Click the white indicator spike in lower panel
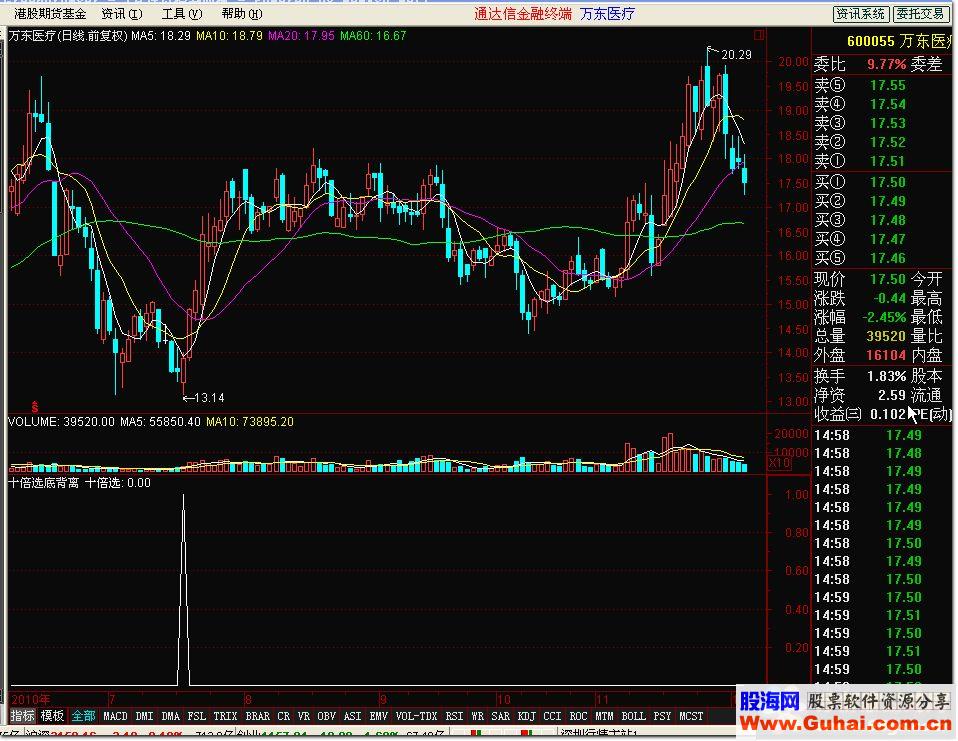The height and width of the screenshot is (741, 958). click(183, 590)
